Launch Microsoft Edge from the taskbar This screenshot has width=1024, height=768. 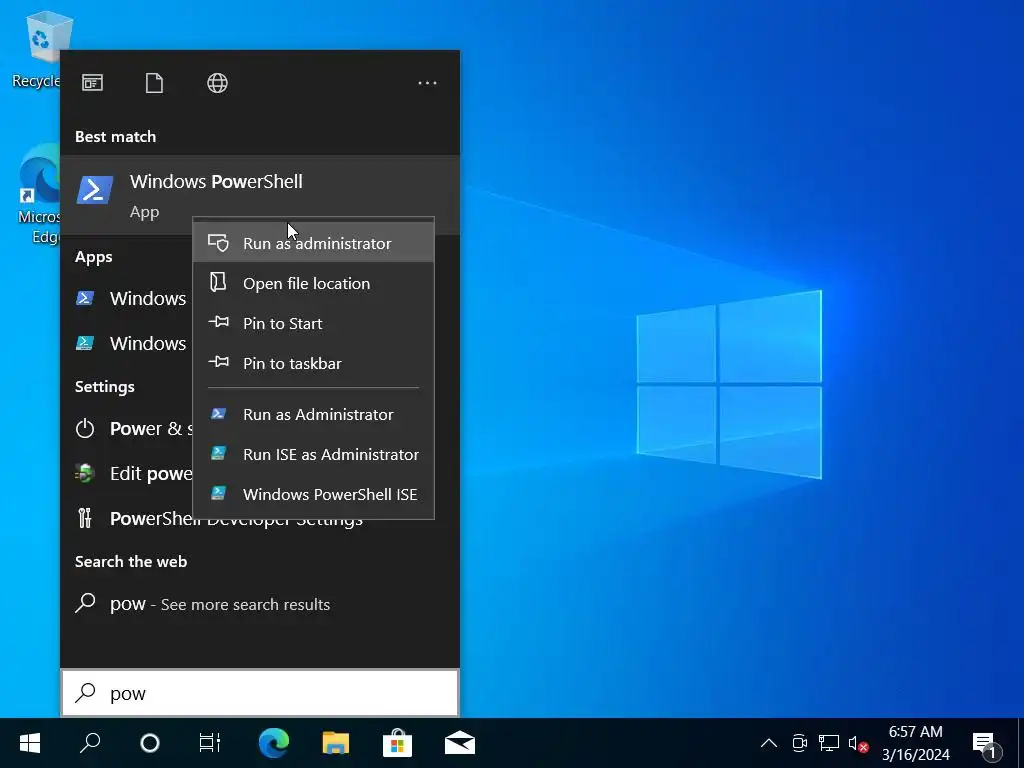tap(274, 743)
